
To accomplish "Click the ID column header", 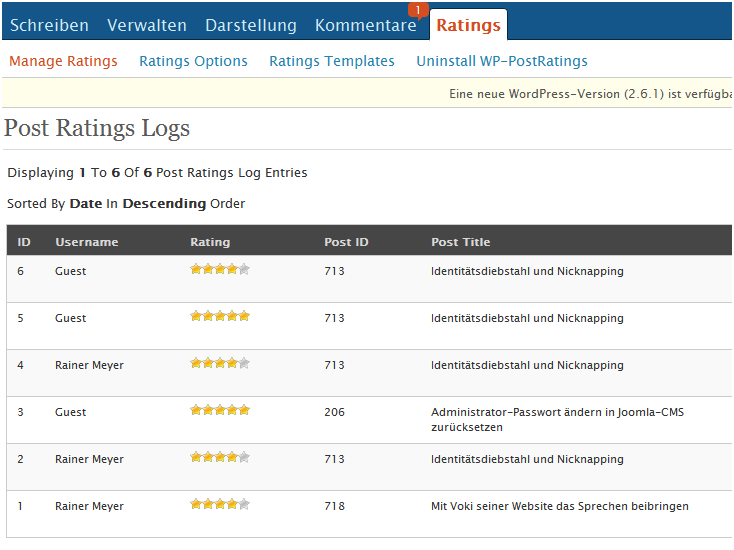I will point(24,242).
